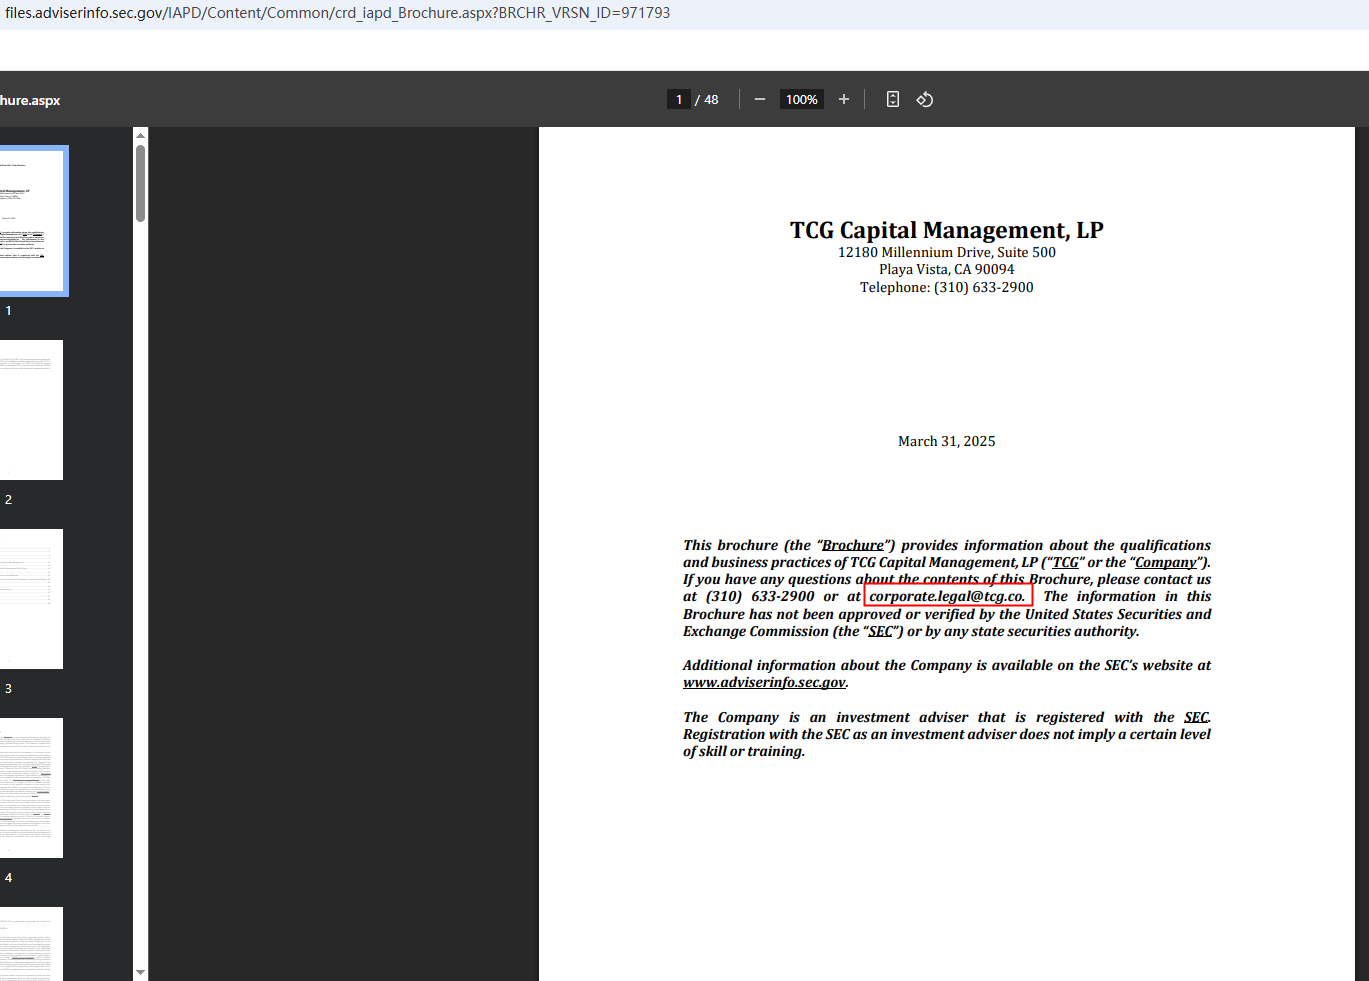The image size is (1369, 981).
Task: Set the 100% zoom level field
Action: point(802,99)
